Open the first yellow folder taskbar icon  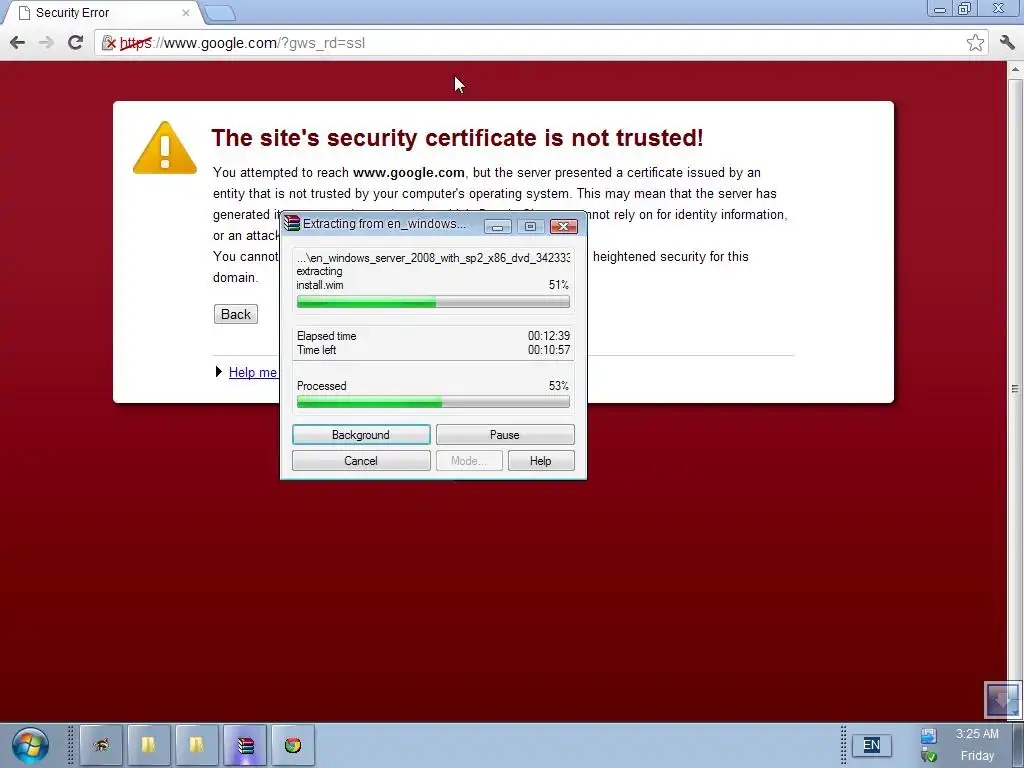coord(149,745)
